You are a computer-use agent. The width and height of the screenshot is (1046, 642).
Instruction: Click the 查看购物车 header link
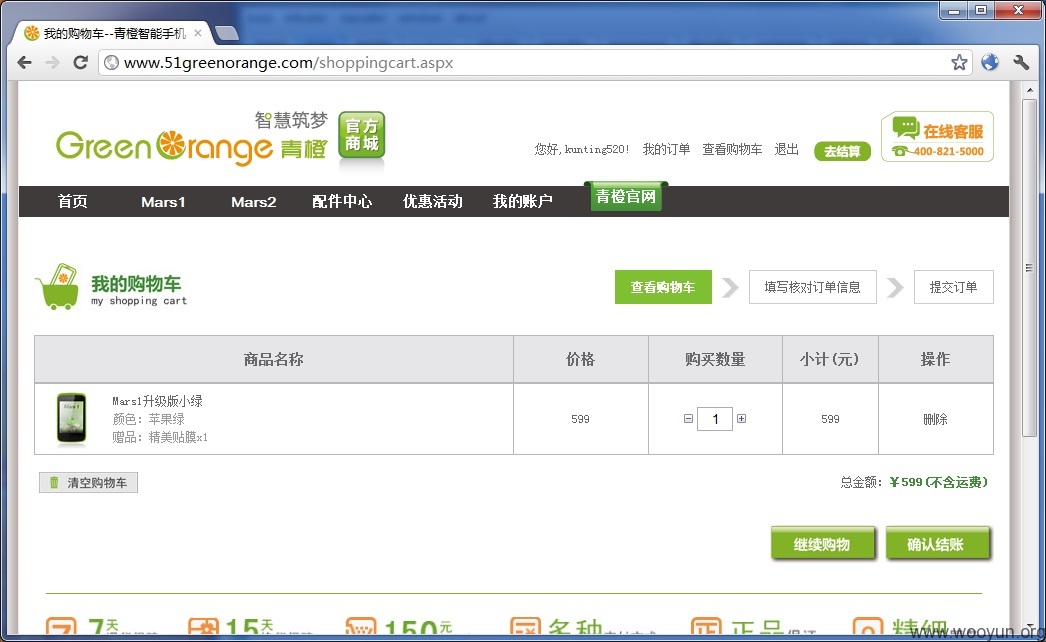732,149
